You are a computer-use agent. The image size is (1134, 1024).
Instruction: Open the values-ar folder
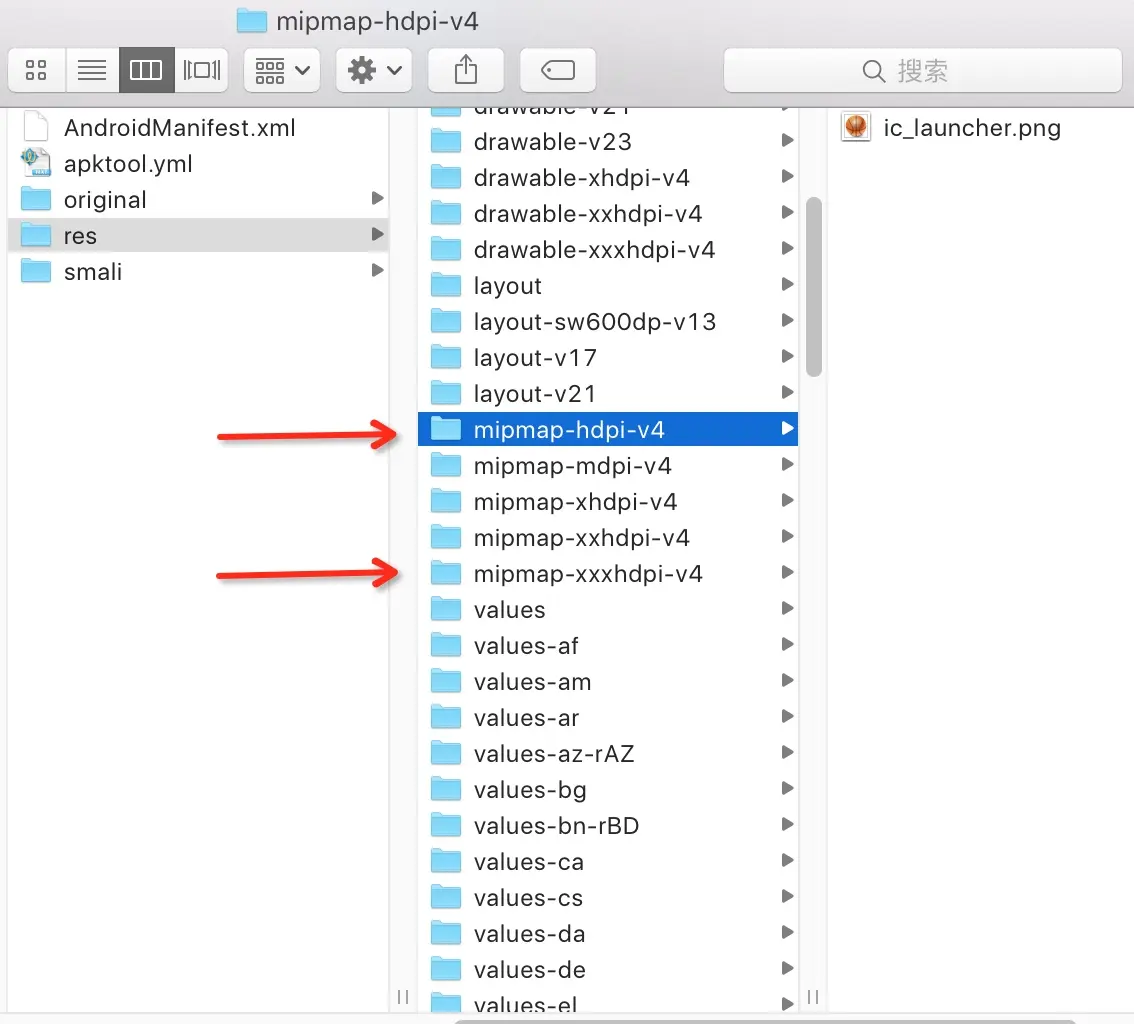click(x=608, y=718)
